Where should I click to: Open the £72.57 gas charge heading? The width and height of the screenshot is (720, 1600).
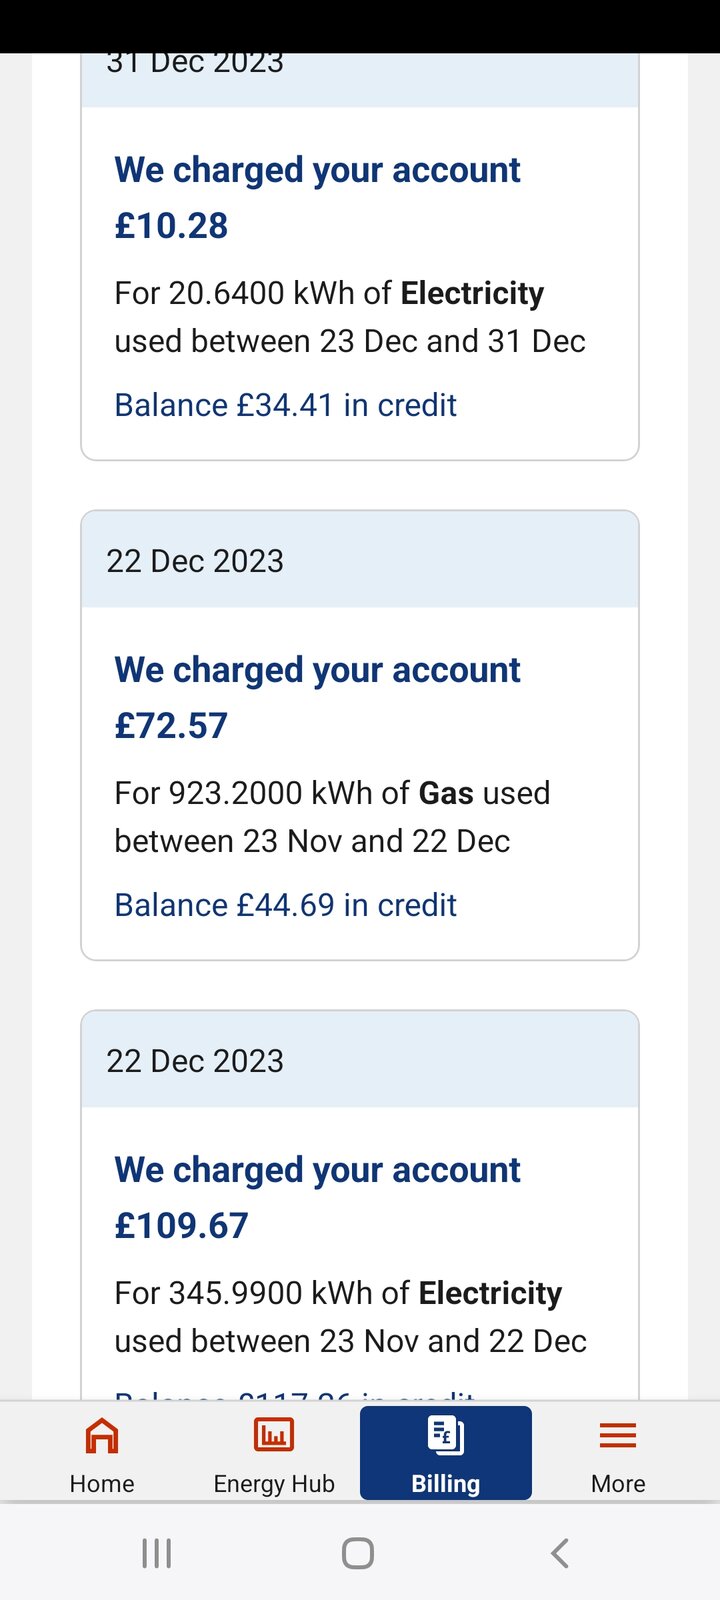point(317,698)
